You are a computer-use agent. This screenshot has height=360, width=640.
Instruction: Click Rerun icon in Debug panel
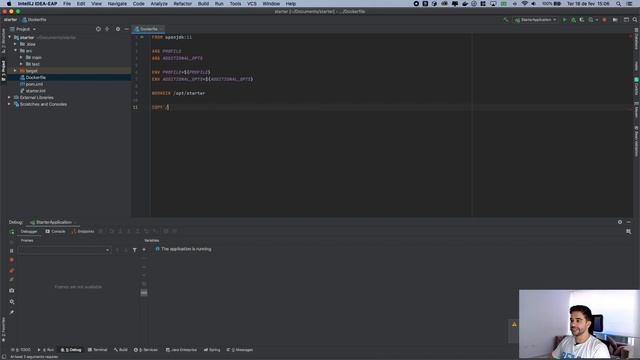point(11,231)
